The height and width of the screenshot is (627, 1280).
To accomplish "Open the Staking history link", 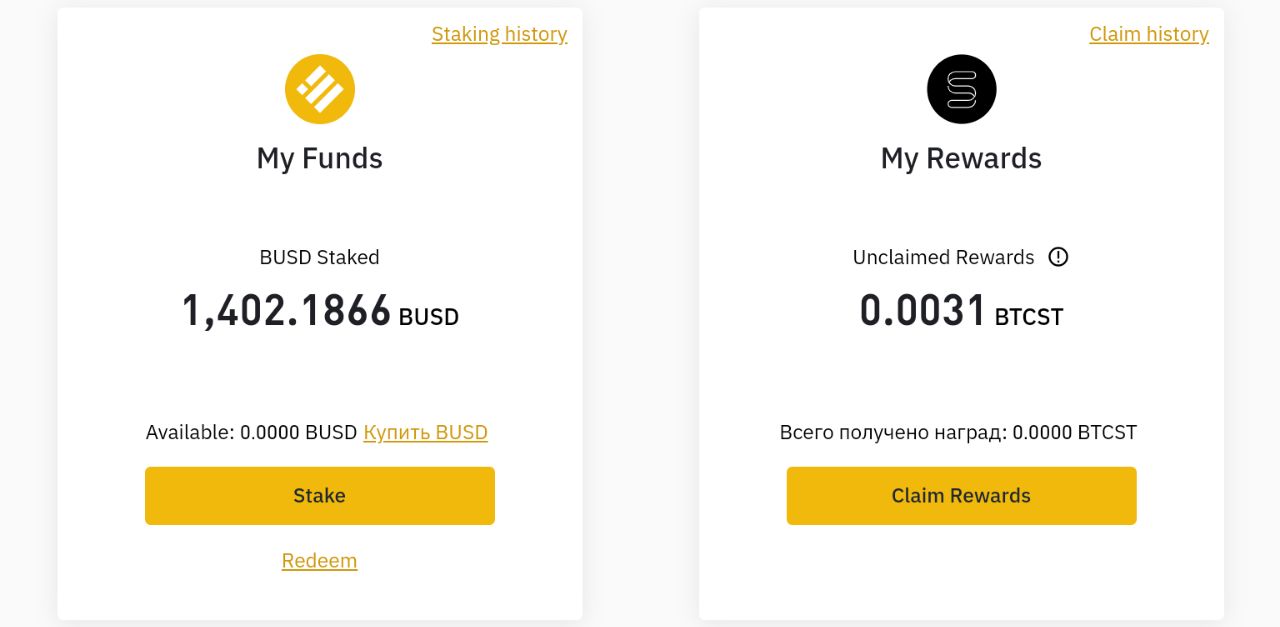I will pyautogui.click(x=499, y=34).
